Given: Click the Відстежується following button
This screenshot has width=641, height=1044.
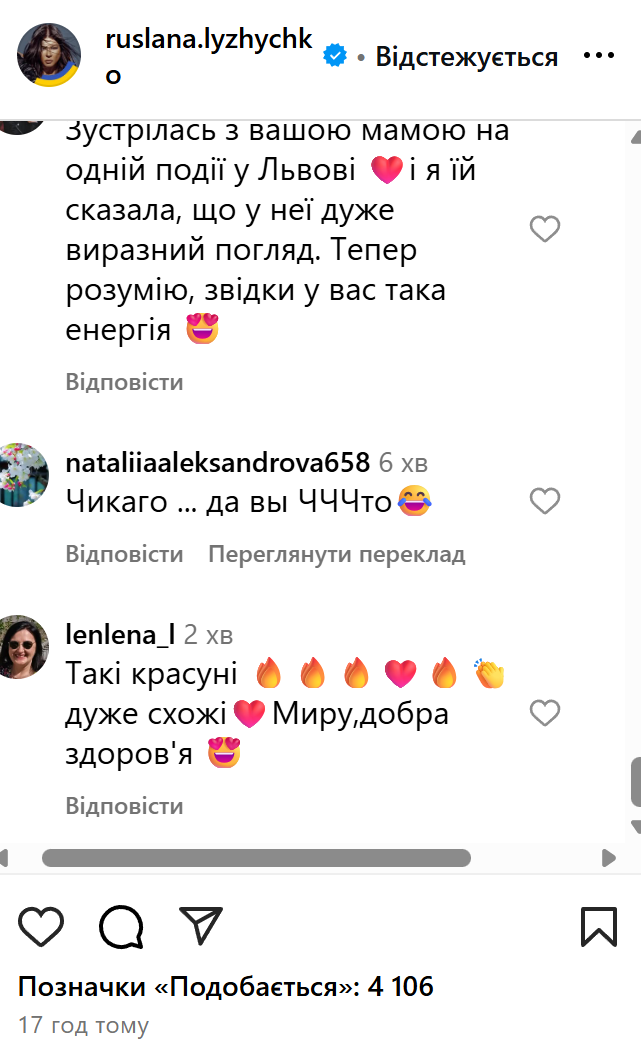Looking at the screenshot, I should [467, 57].
